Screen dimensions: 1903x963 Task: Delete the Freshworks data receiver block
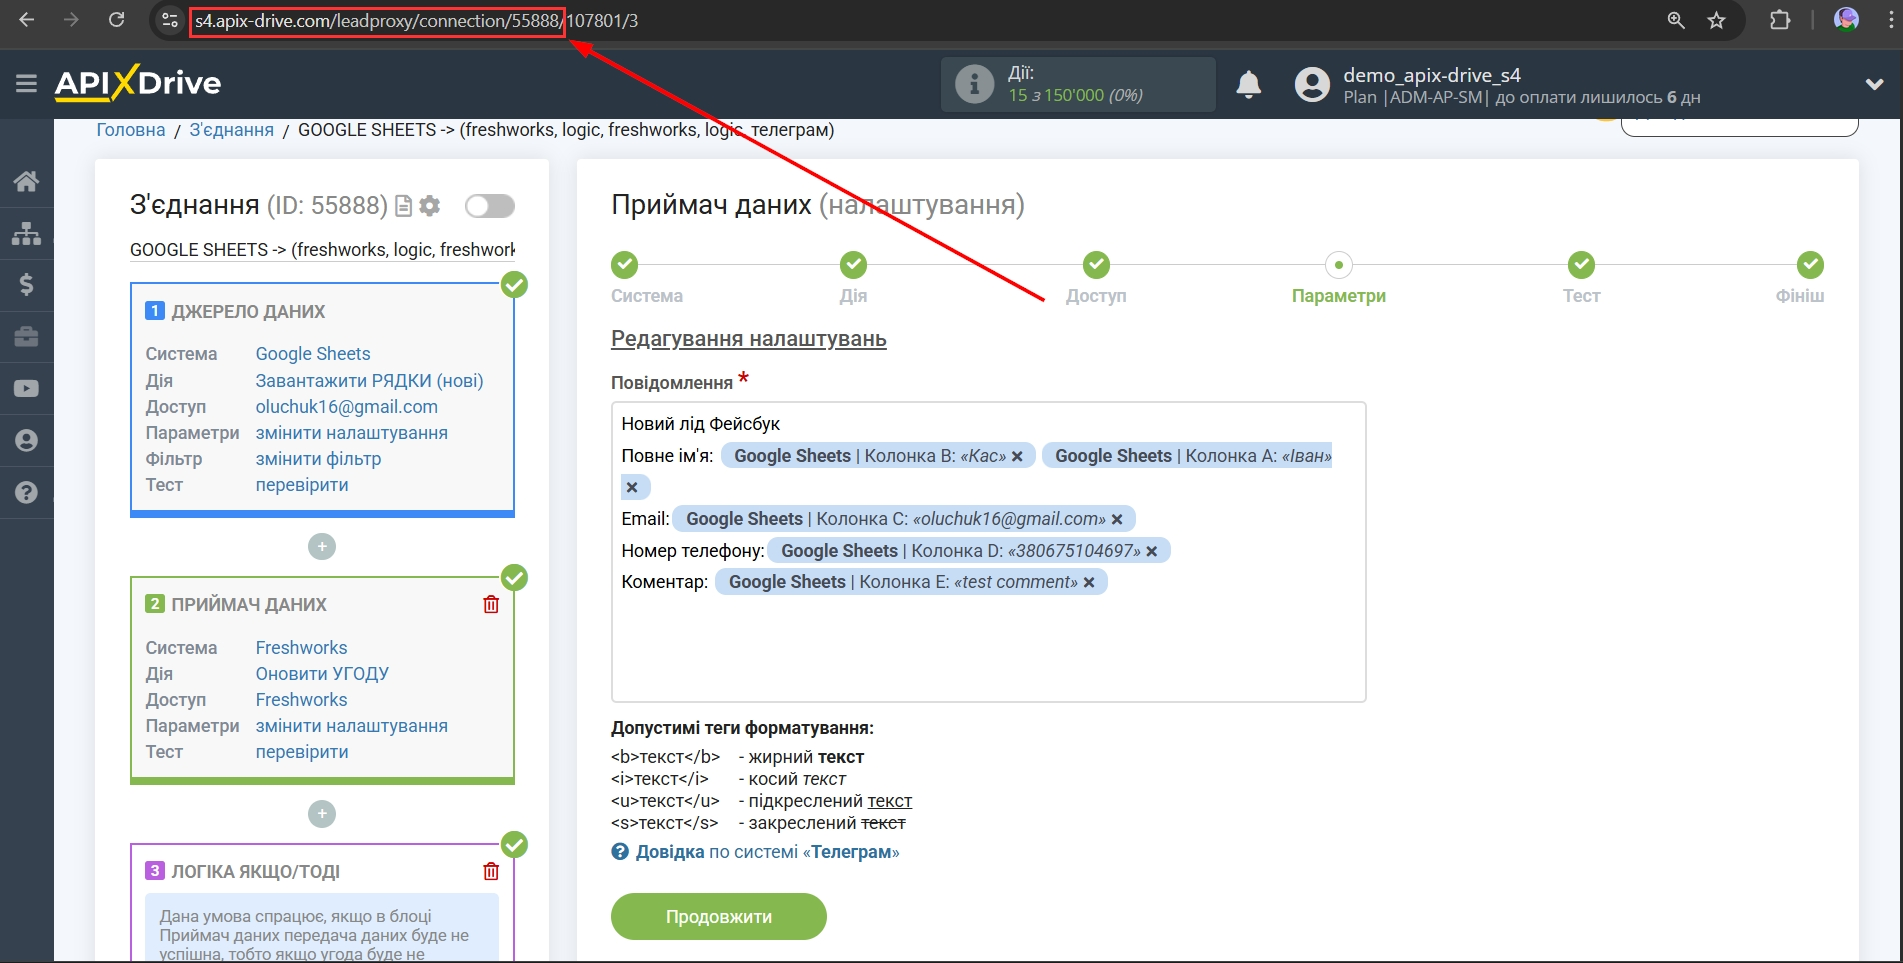point(491,604)
